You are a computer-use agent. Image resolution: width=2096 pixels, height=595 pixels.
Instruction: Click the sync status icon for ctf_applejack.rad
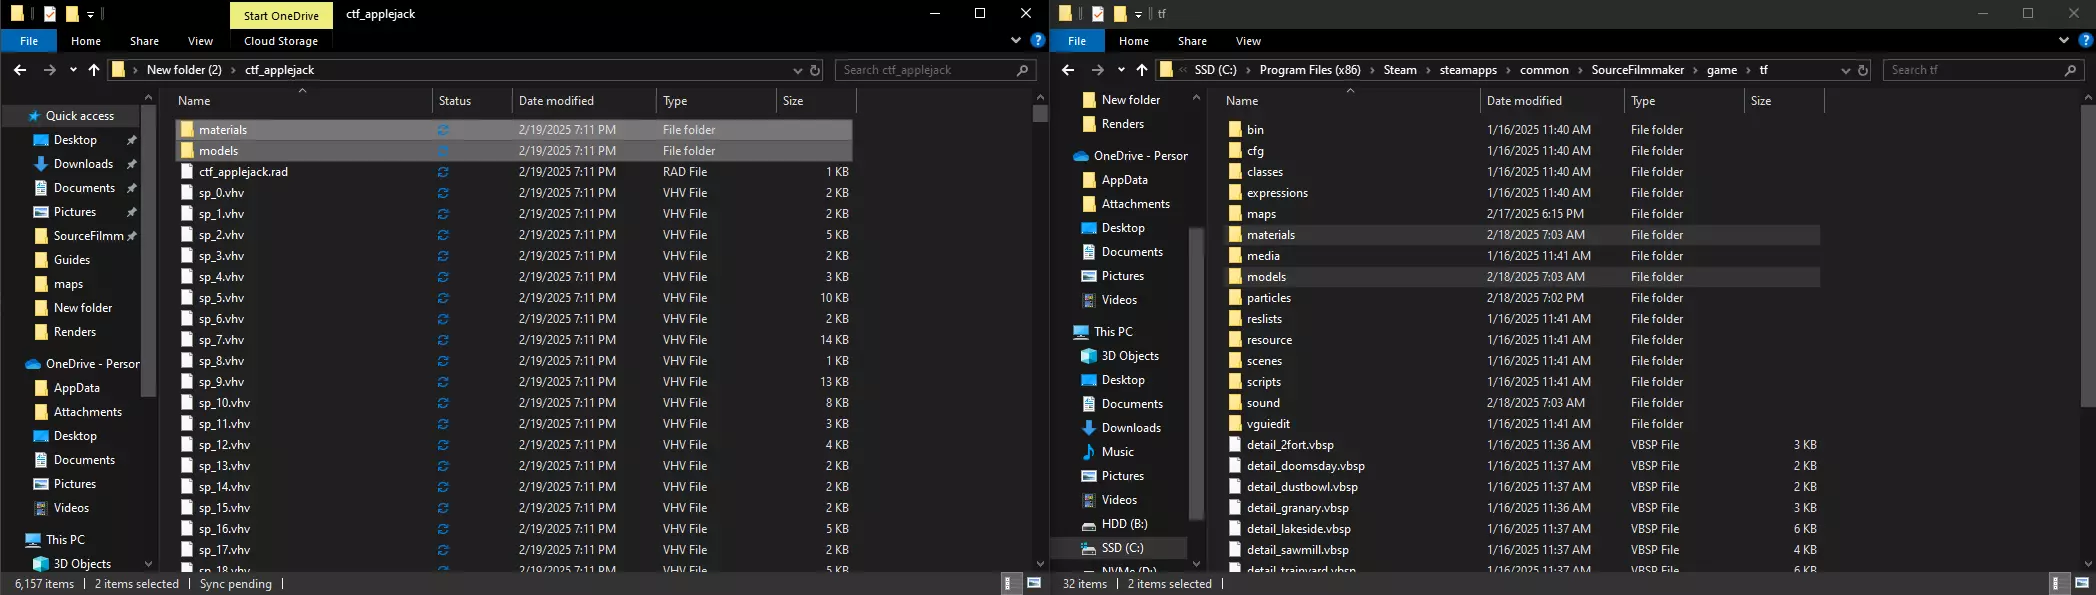443,172
